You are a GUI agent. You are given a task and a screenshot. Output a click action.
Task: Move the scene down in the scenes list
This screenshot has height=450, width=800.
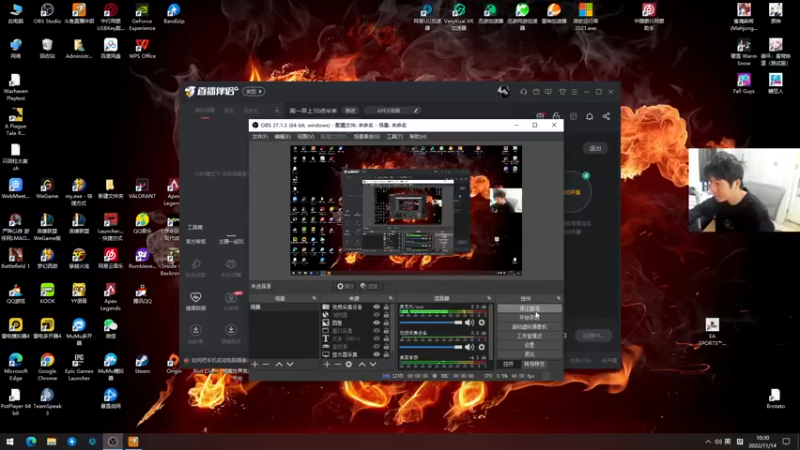(290, 364)
